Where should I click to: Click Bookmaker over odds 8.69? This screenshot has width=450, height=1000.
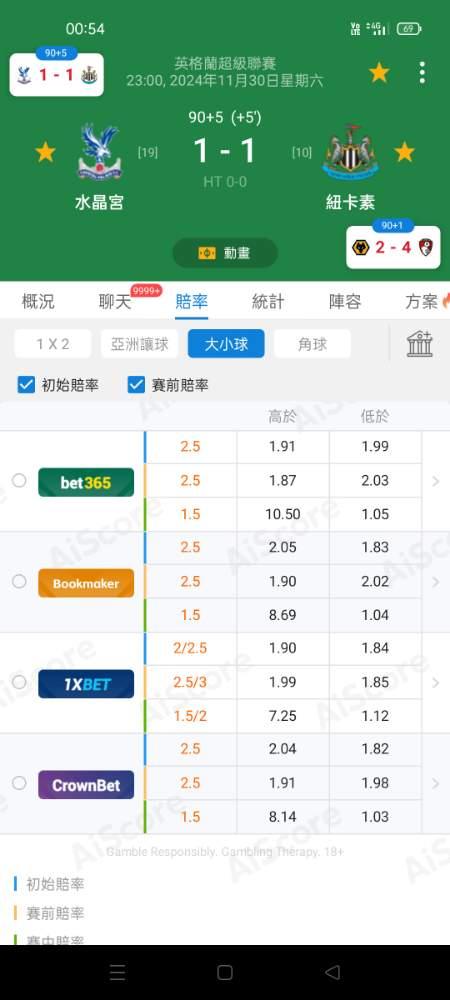coord(283,615)
